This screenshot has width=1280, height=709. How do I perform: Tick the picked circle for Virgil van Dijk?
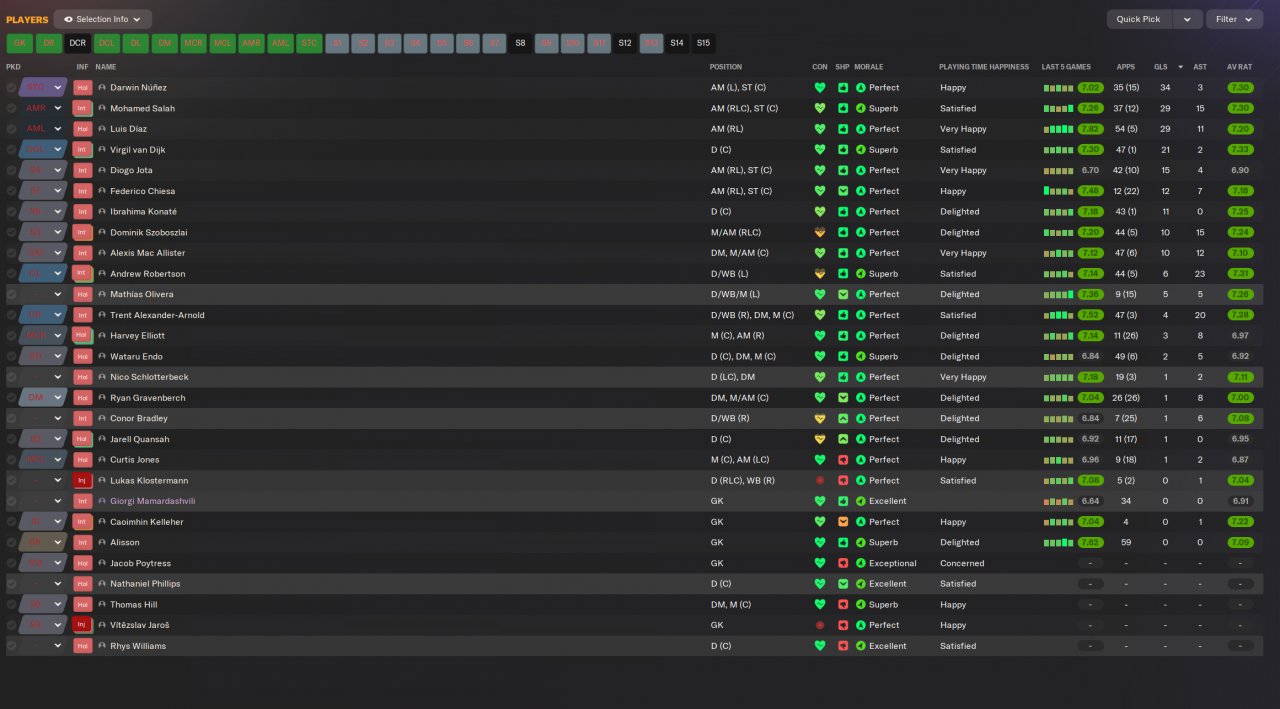coord(12,150)
